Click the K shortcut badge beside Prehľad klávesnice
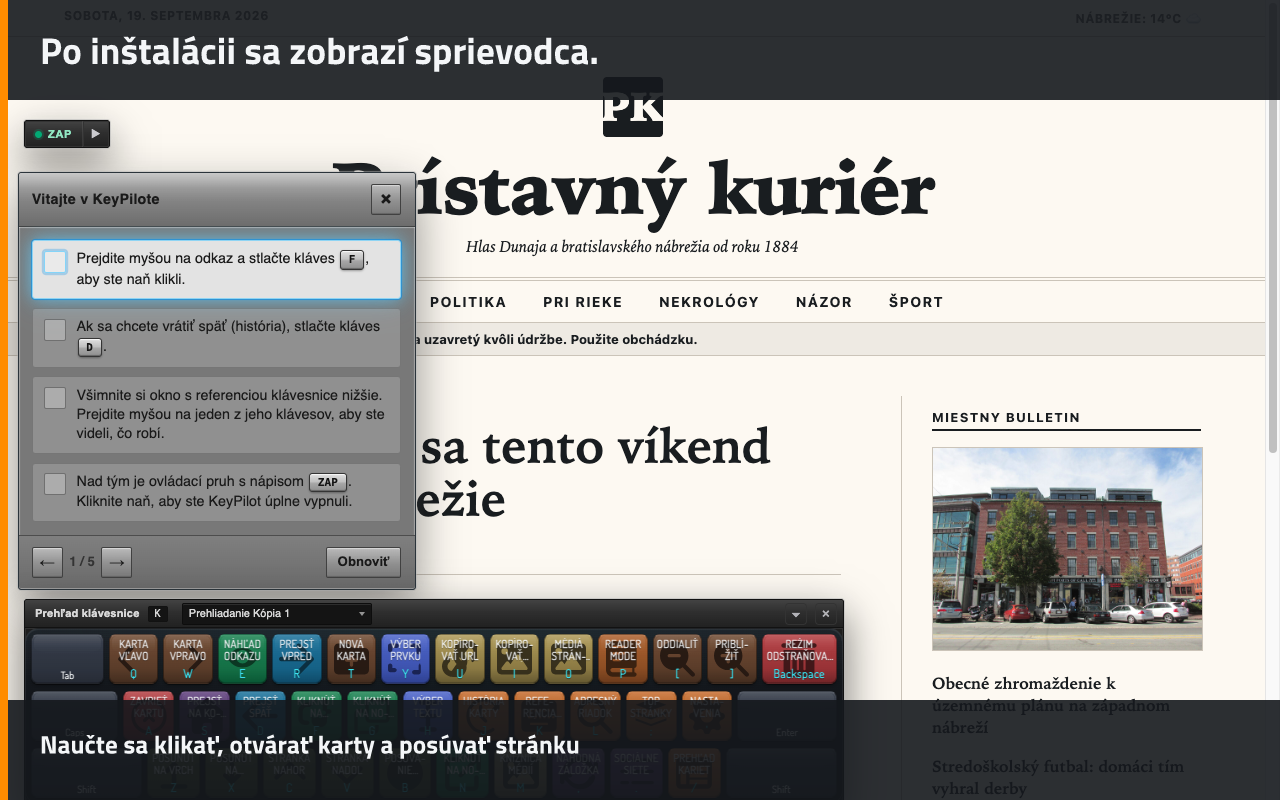The height and width of the screenshot is (800, 1280). [x=158, y=613]
